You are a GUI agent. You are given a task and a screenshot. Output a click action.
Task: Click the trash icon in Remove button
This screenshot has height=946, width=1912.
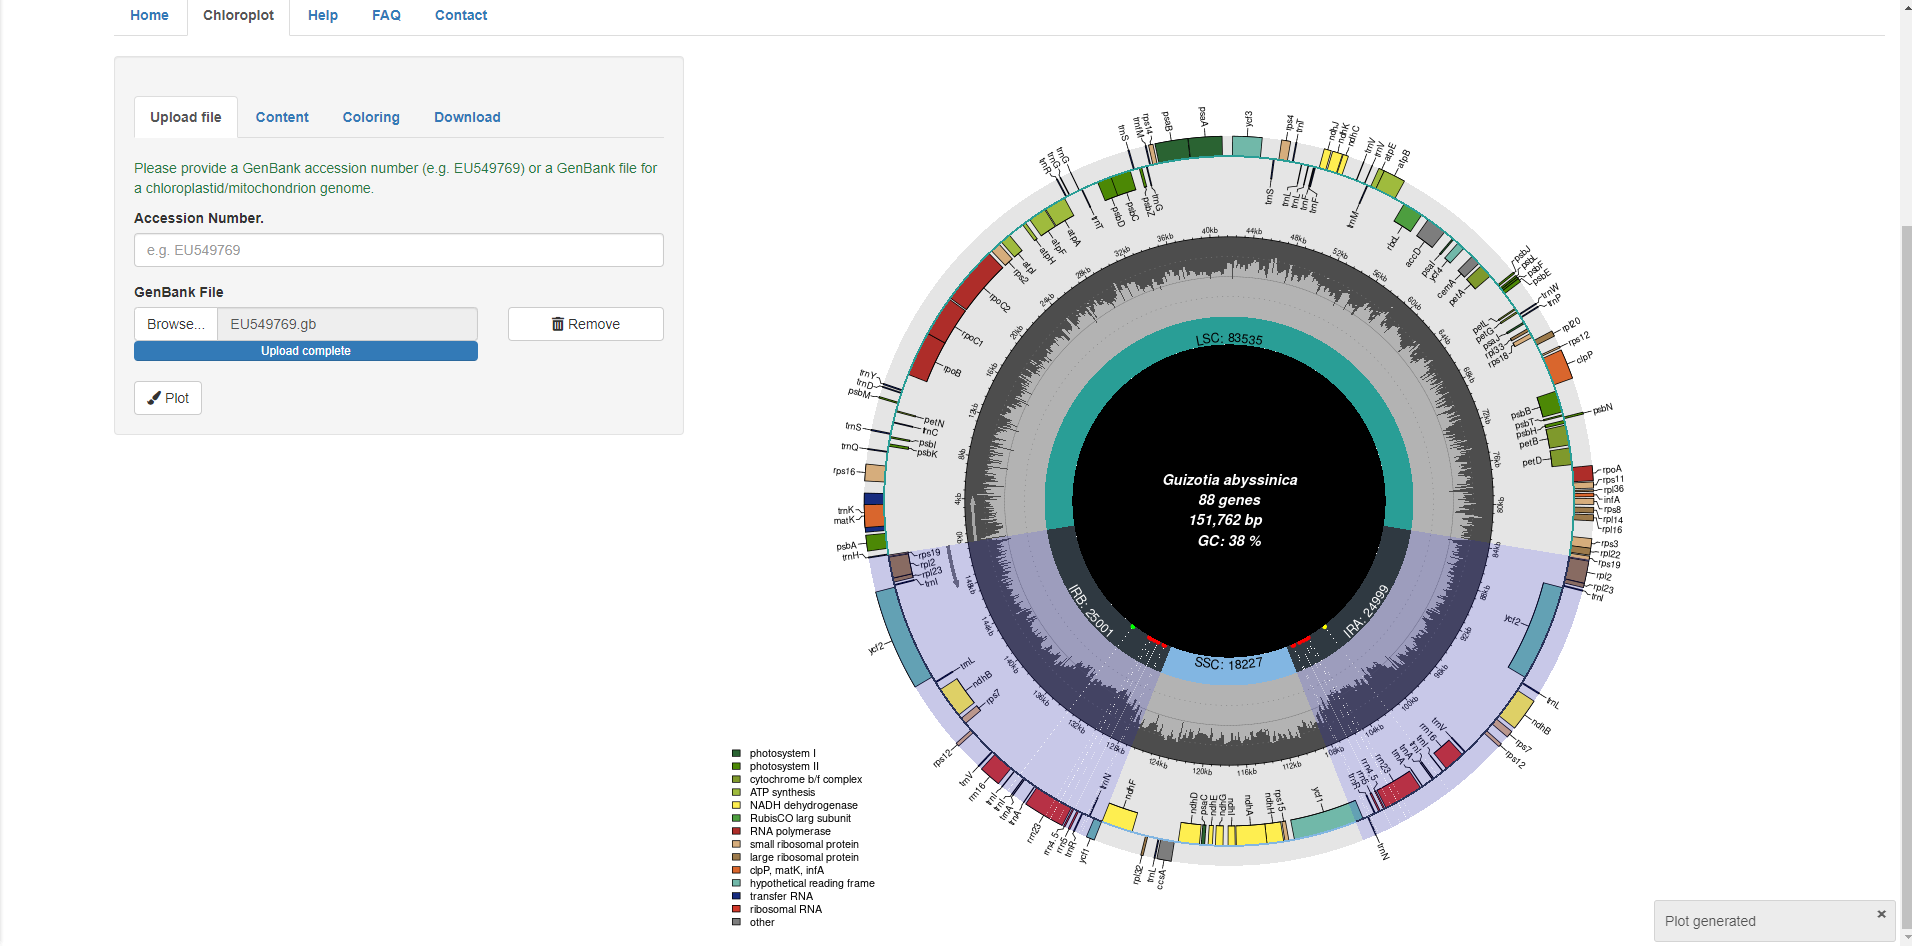click(558, 324)
